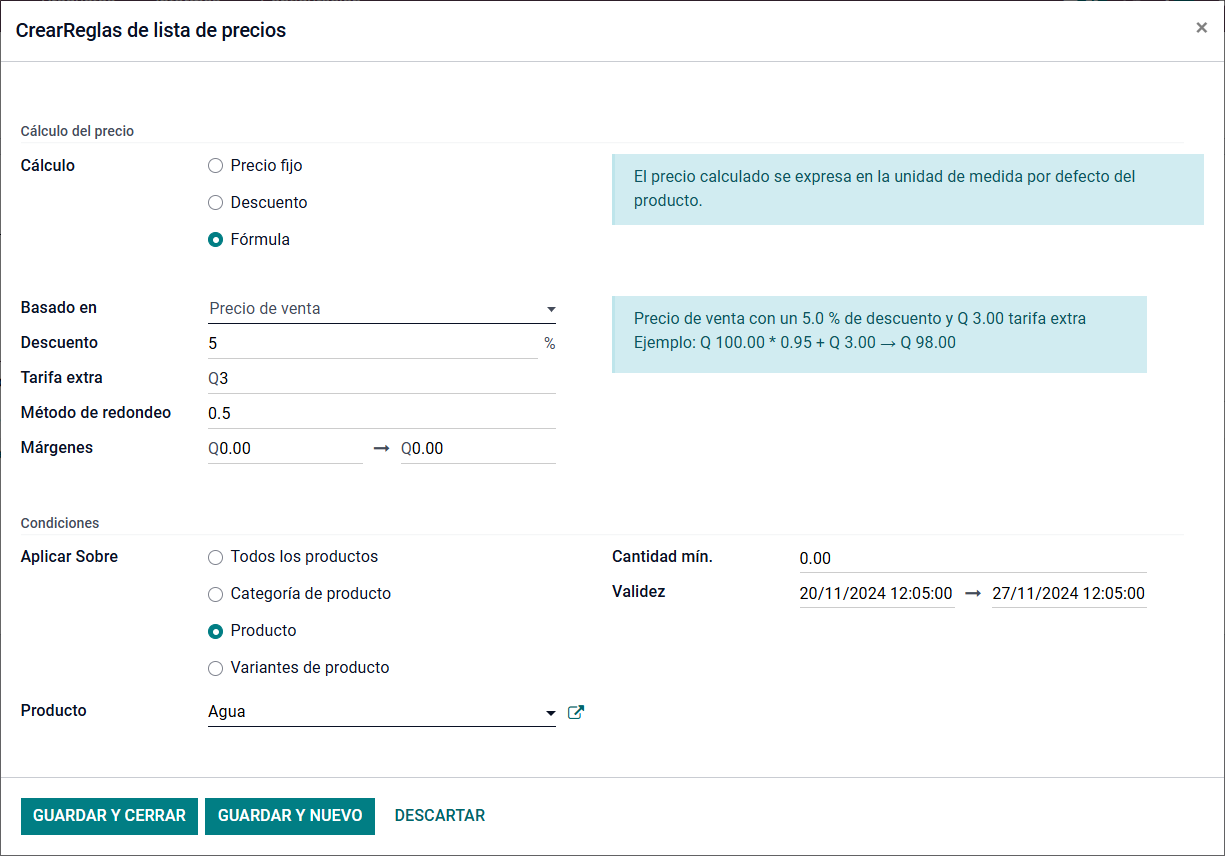Change the Validez start date
The image size is (1225, 856).
click(x=876, y=593)
